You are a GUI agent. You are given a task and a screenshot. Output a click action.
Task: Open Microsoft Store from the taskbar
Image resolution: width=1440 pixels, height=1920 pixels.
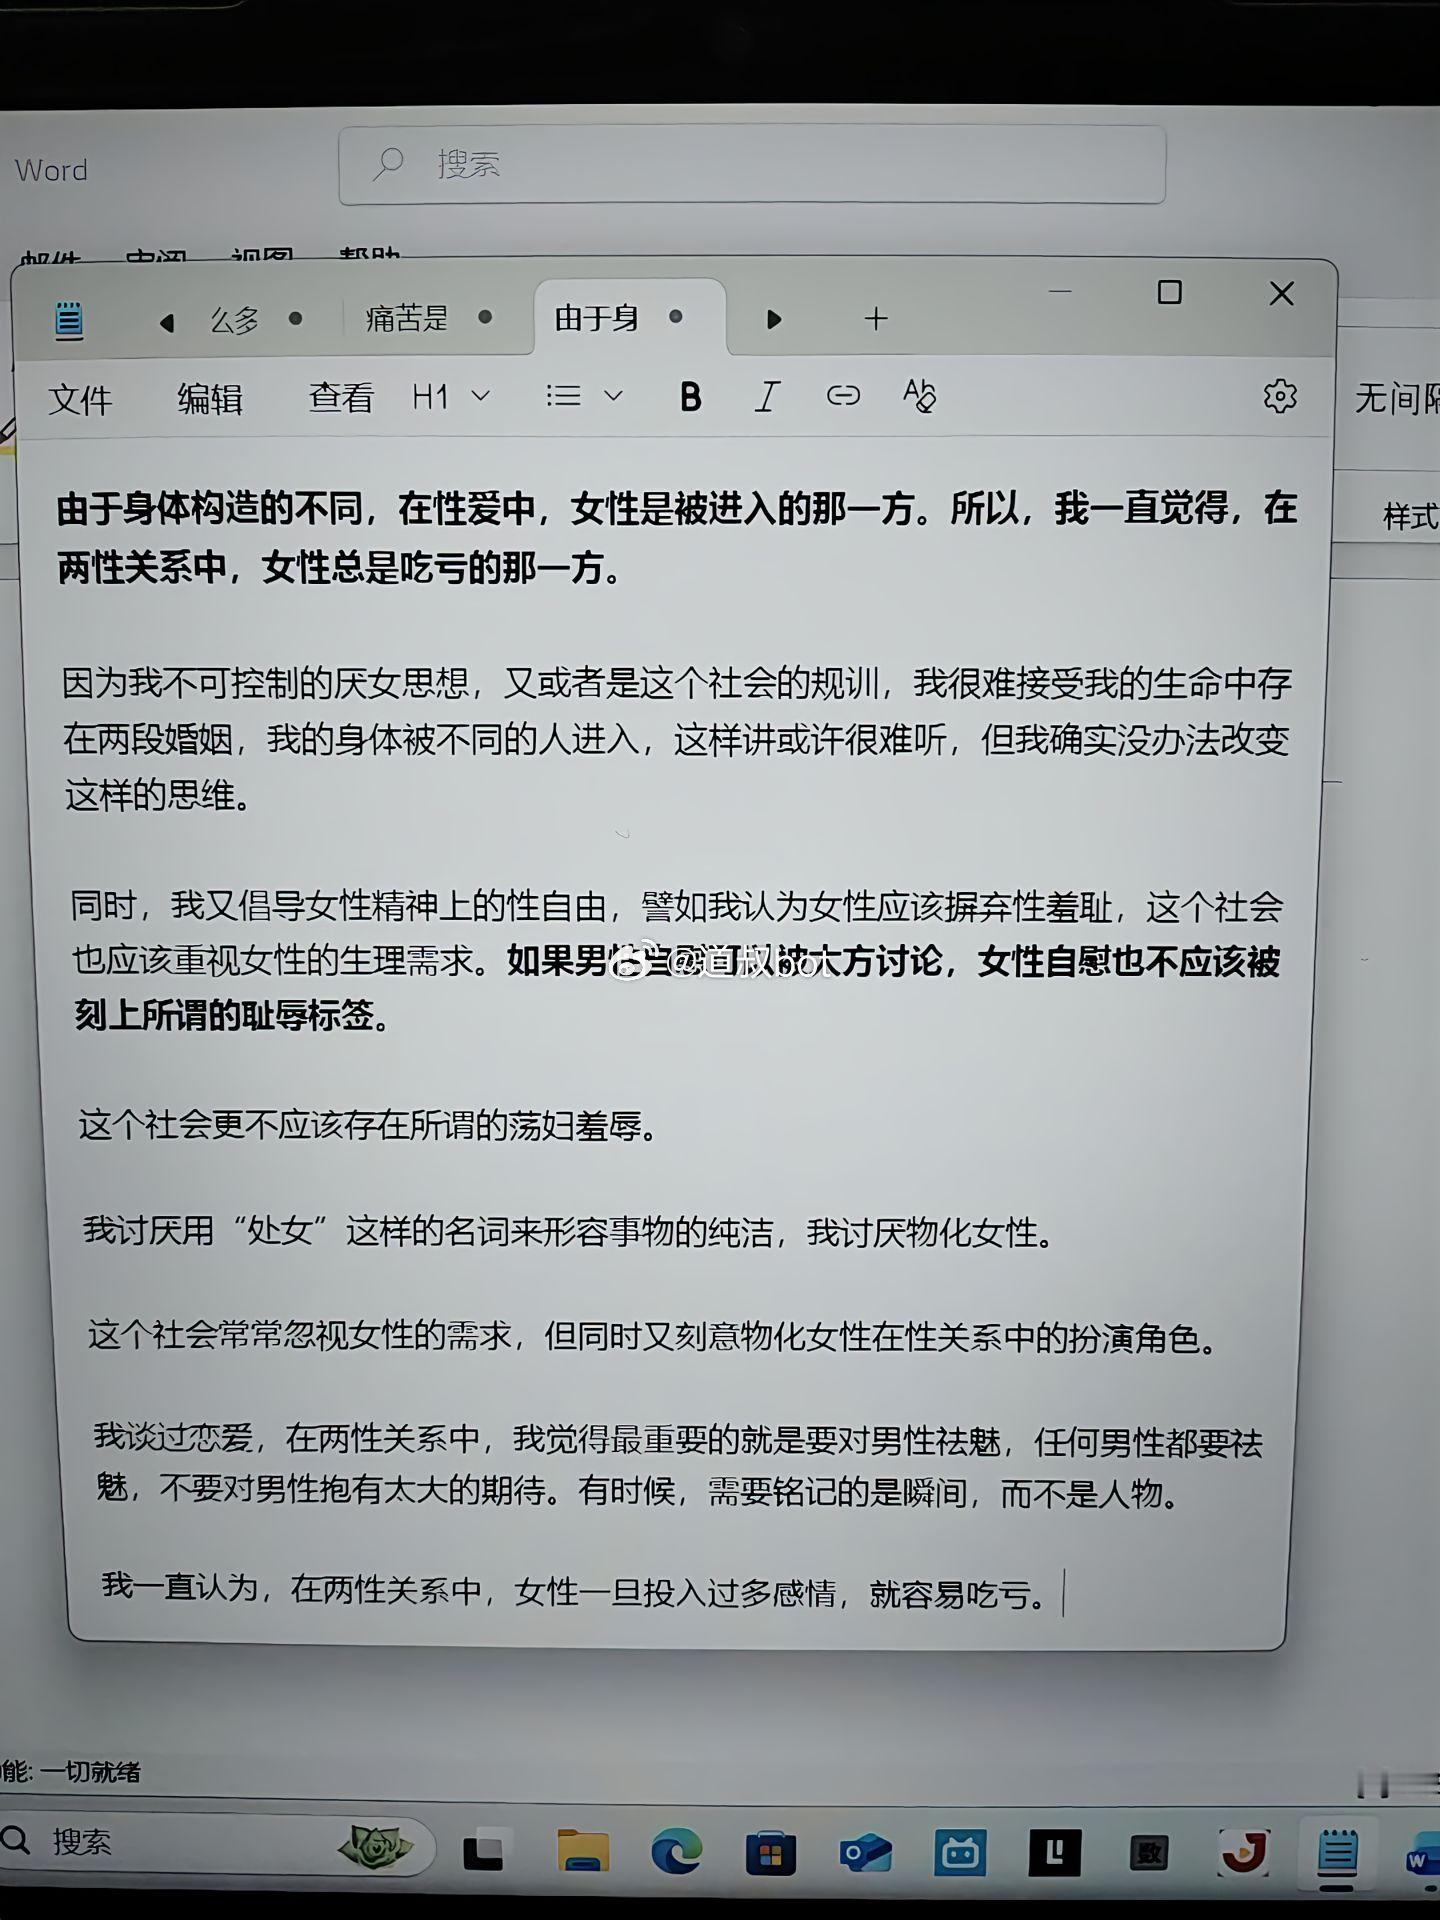tap(771, 1854)
